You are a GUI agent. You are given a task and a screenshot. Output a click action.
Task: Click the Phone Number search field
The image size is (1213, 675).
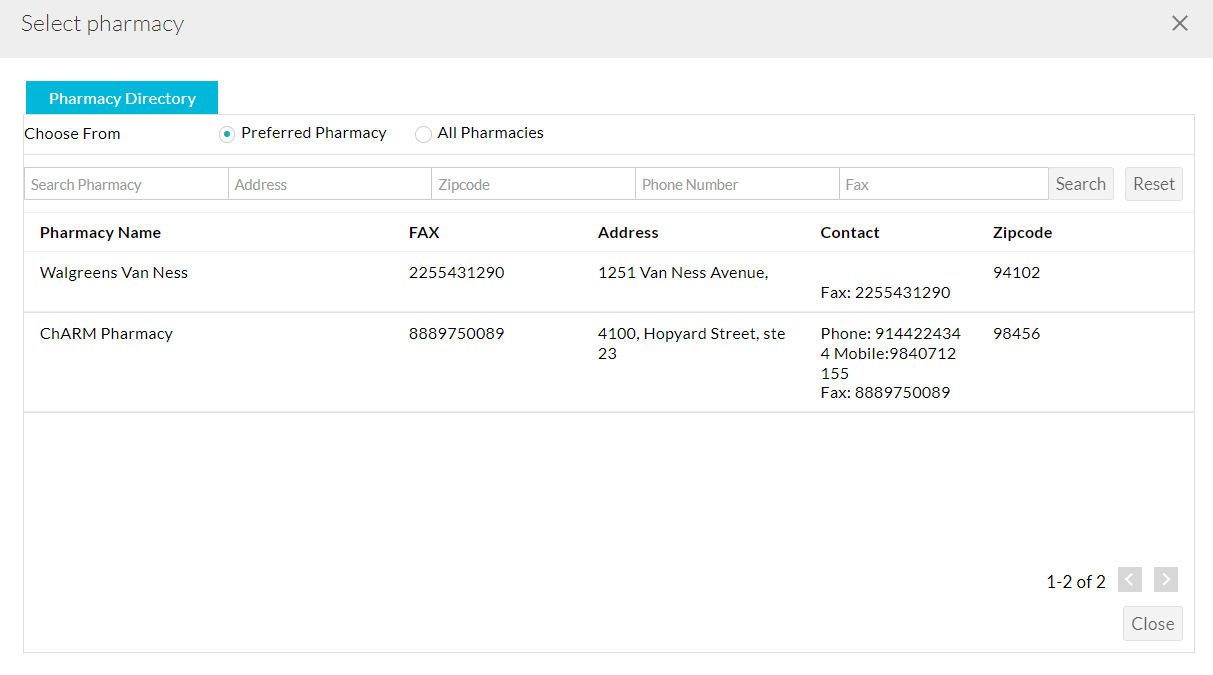(x=737, y=184)
